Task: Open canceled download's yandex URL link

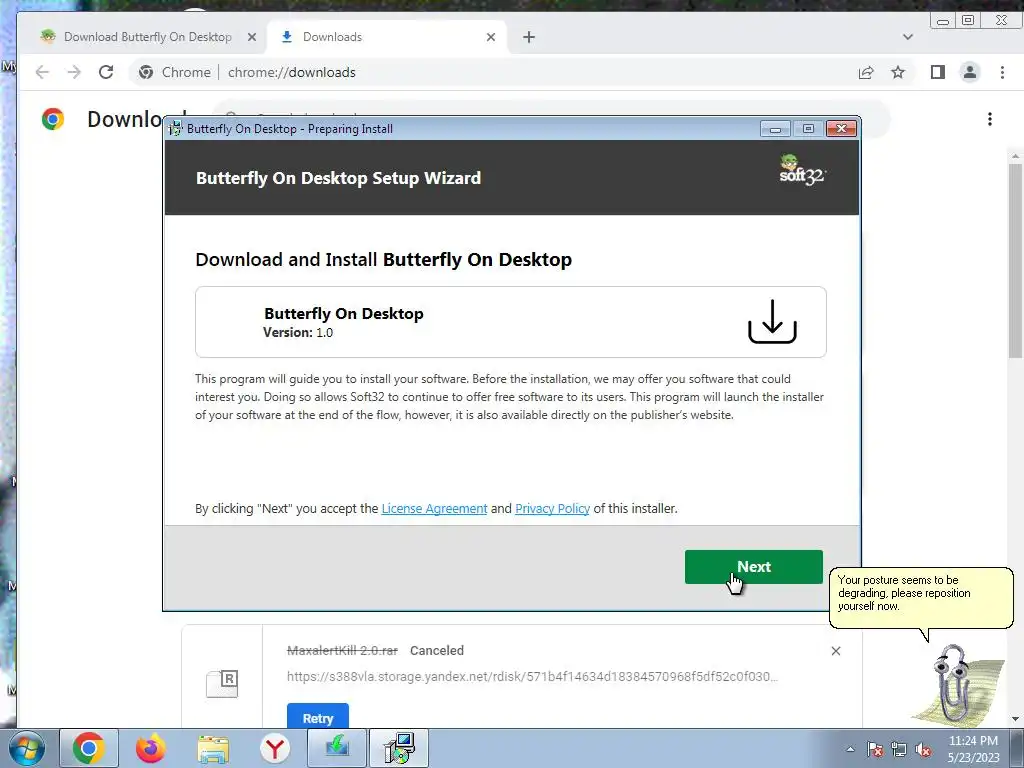Action: tap(532, 677)
